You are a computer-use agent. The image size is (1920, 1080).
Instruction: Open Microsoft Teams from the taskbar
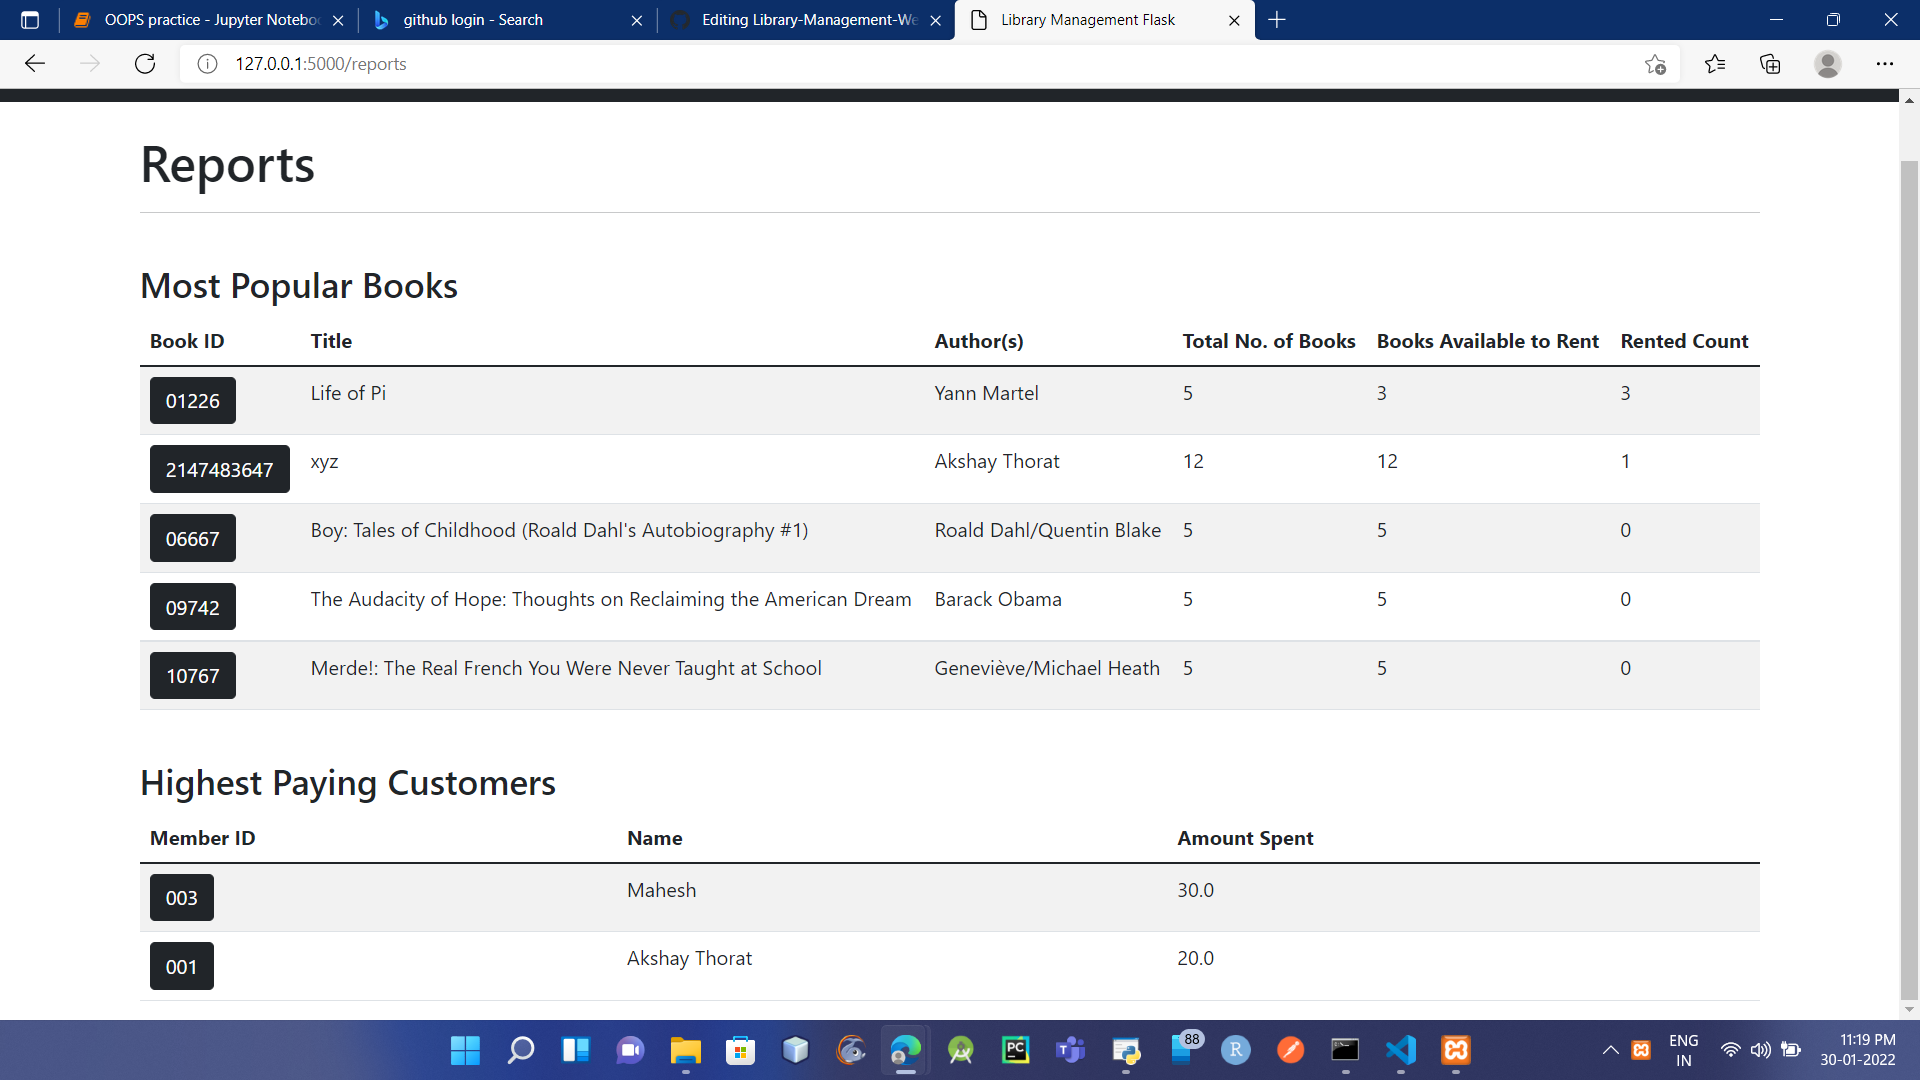(1071, 1050)
